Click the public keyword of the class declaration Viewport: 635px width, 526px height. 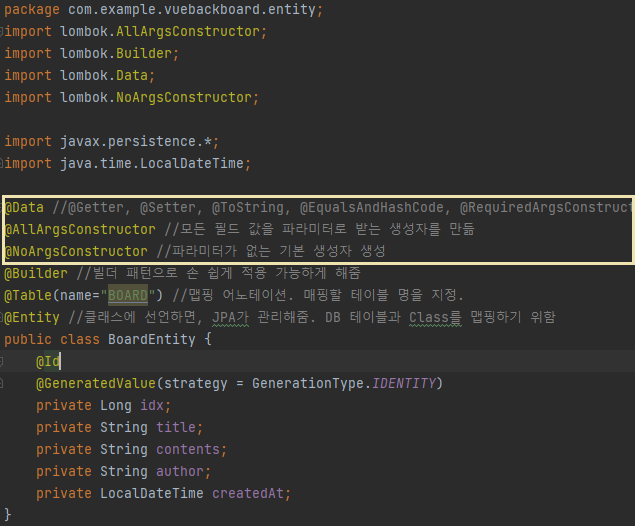point(28,339)
